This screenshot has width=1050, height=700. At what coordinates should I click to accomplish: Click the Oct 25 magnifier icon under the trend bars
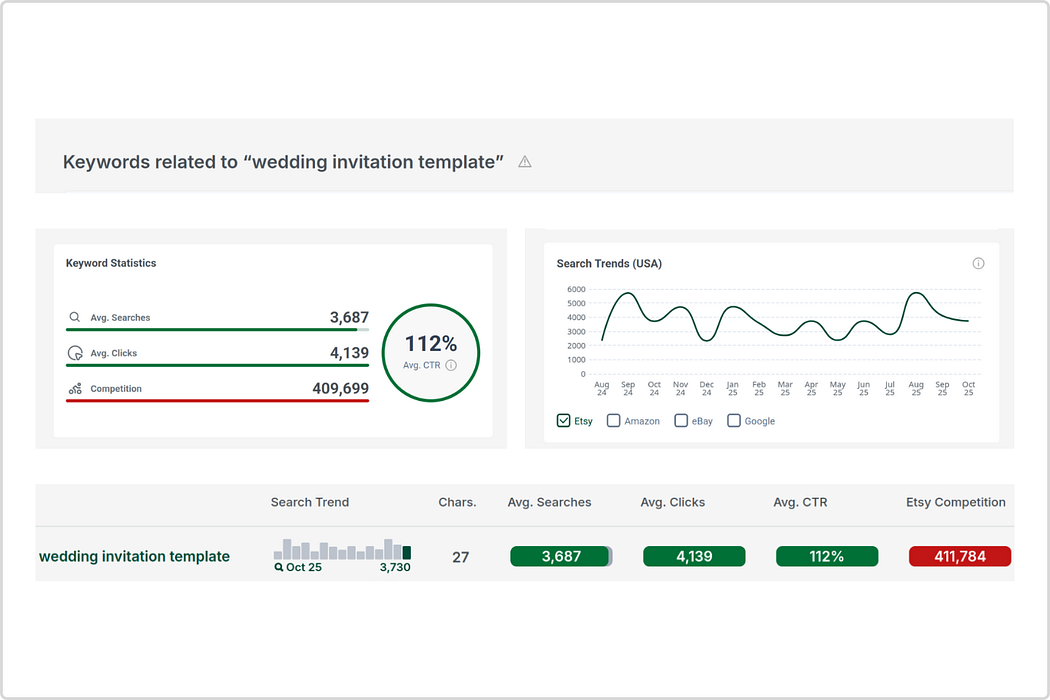click(x=279, y=567)
